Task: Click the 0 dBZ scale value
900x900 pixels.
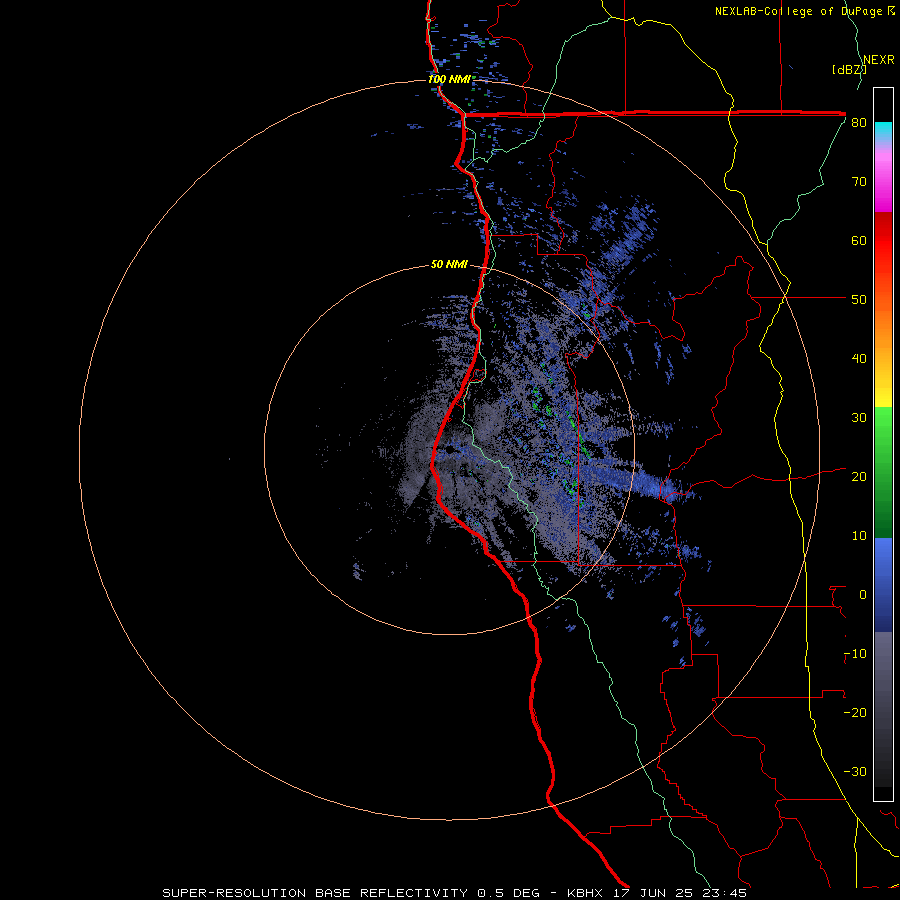Action: pyautogui.click(x=863, y=595)
